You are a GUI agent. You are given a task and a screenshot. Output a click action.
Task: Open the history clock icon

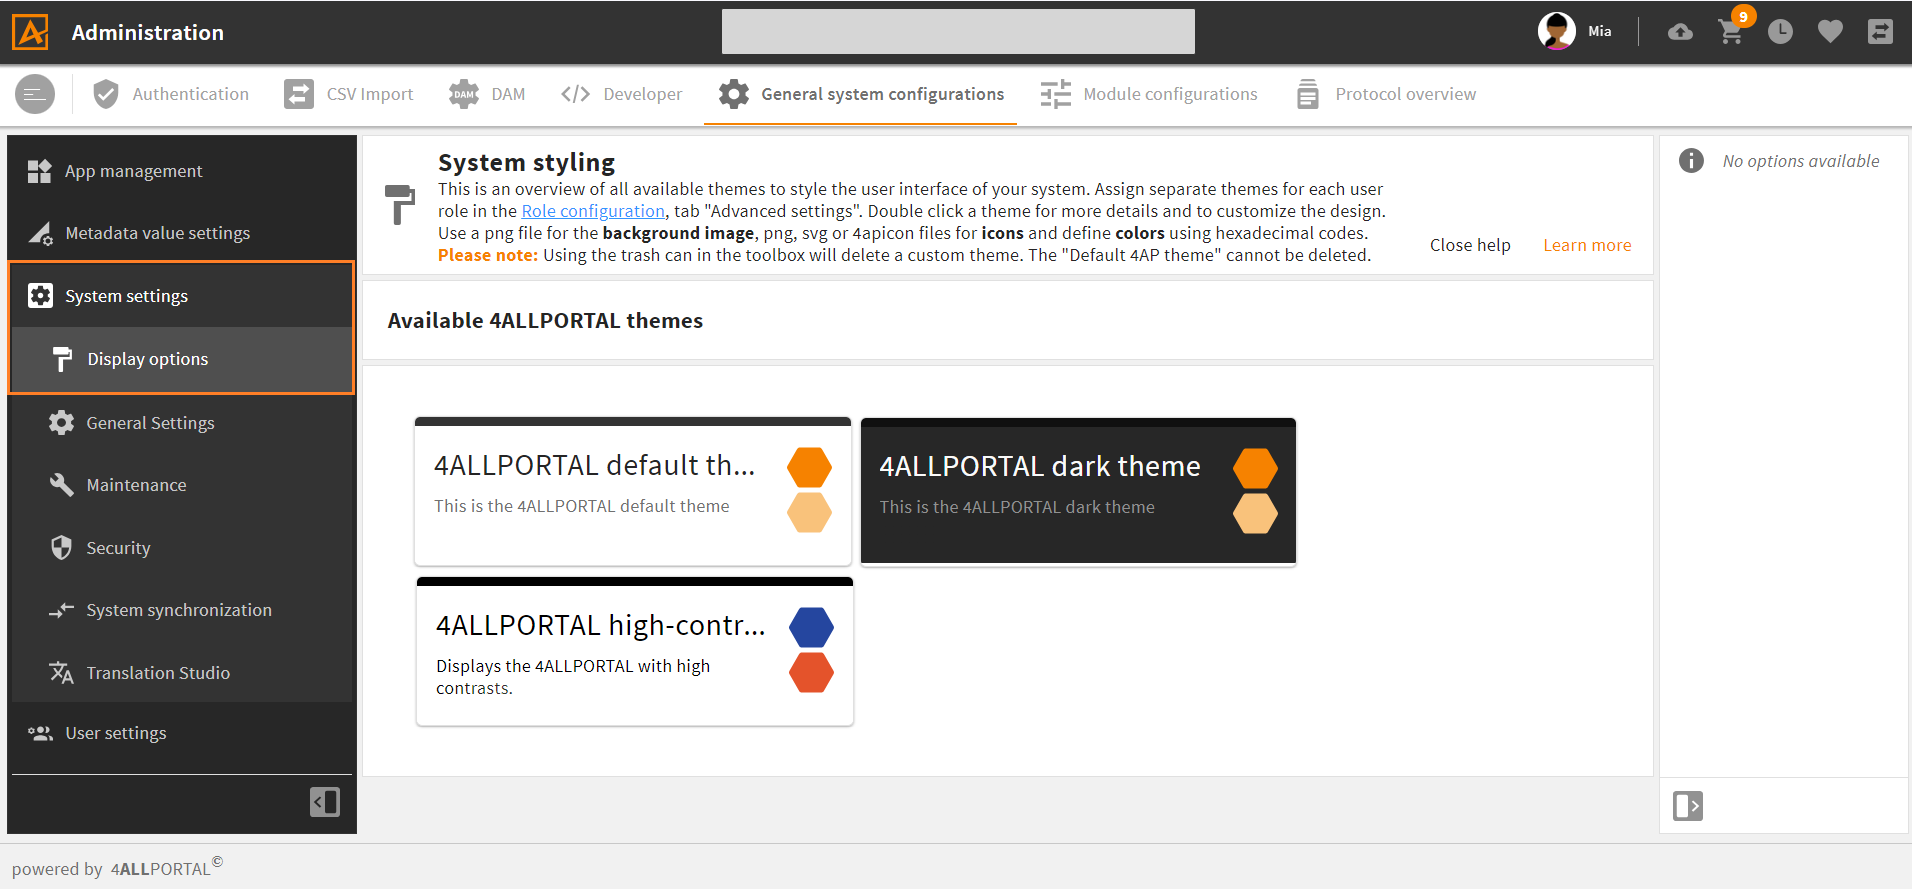1780,32
